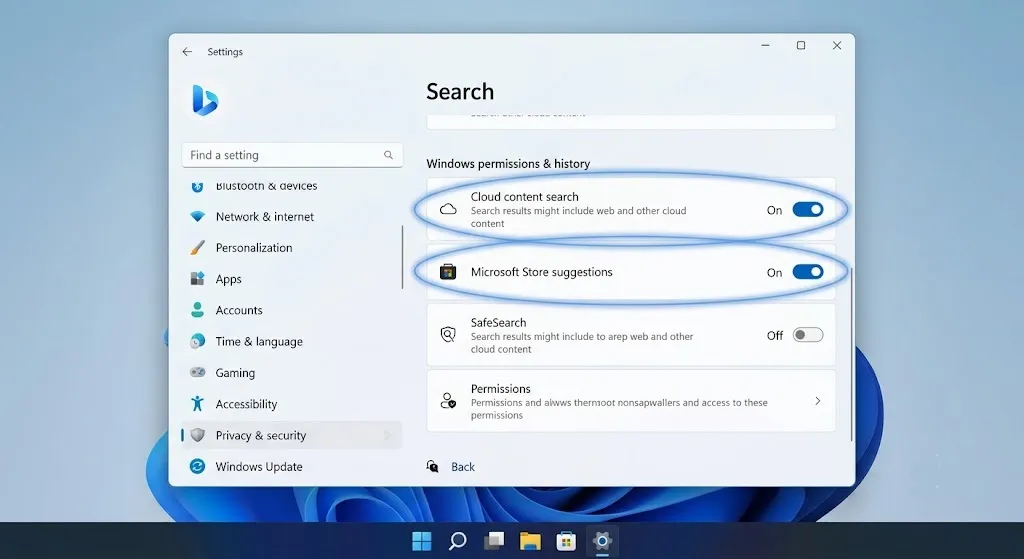Click the Accessibility figure icon
The height and width of the screenshot is (559, 1024).
pyautogui.click(x=197, y=404)
